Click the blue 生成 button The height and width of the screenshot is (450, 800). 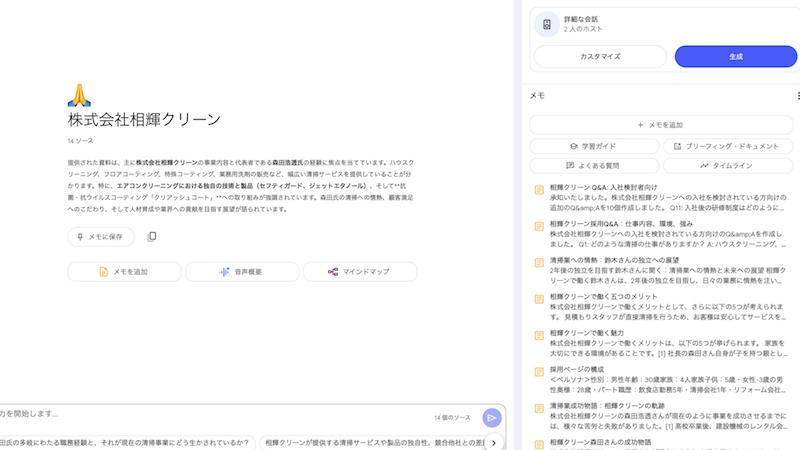click(736, 57)
